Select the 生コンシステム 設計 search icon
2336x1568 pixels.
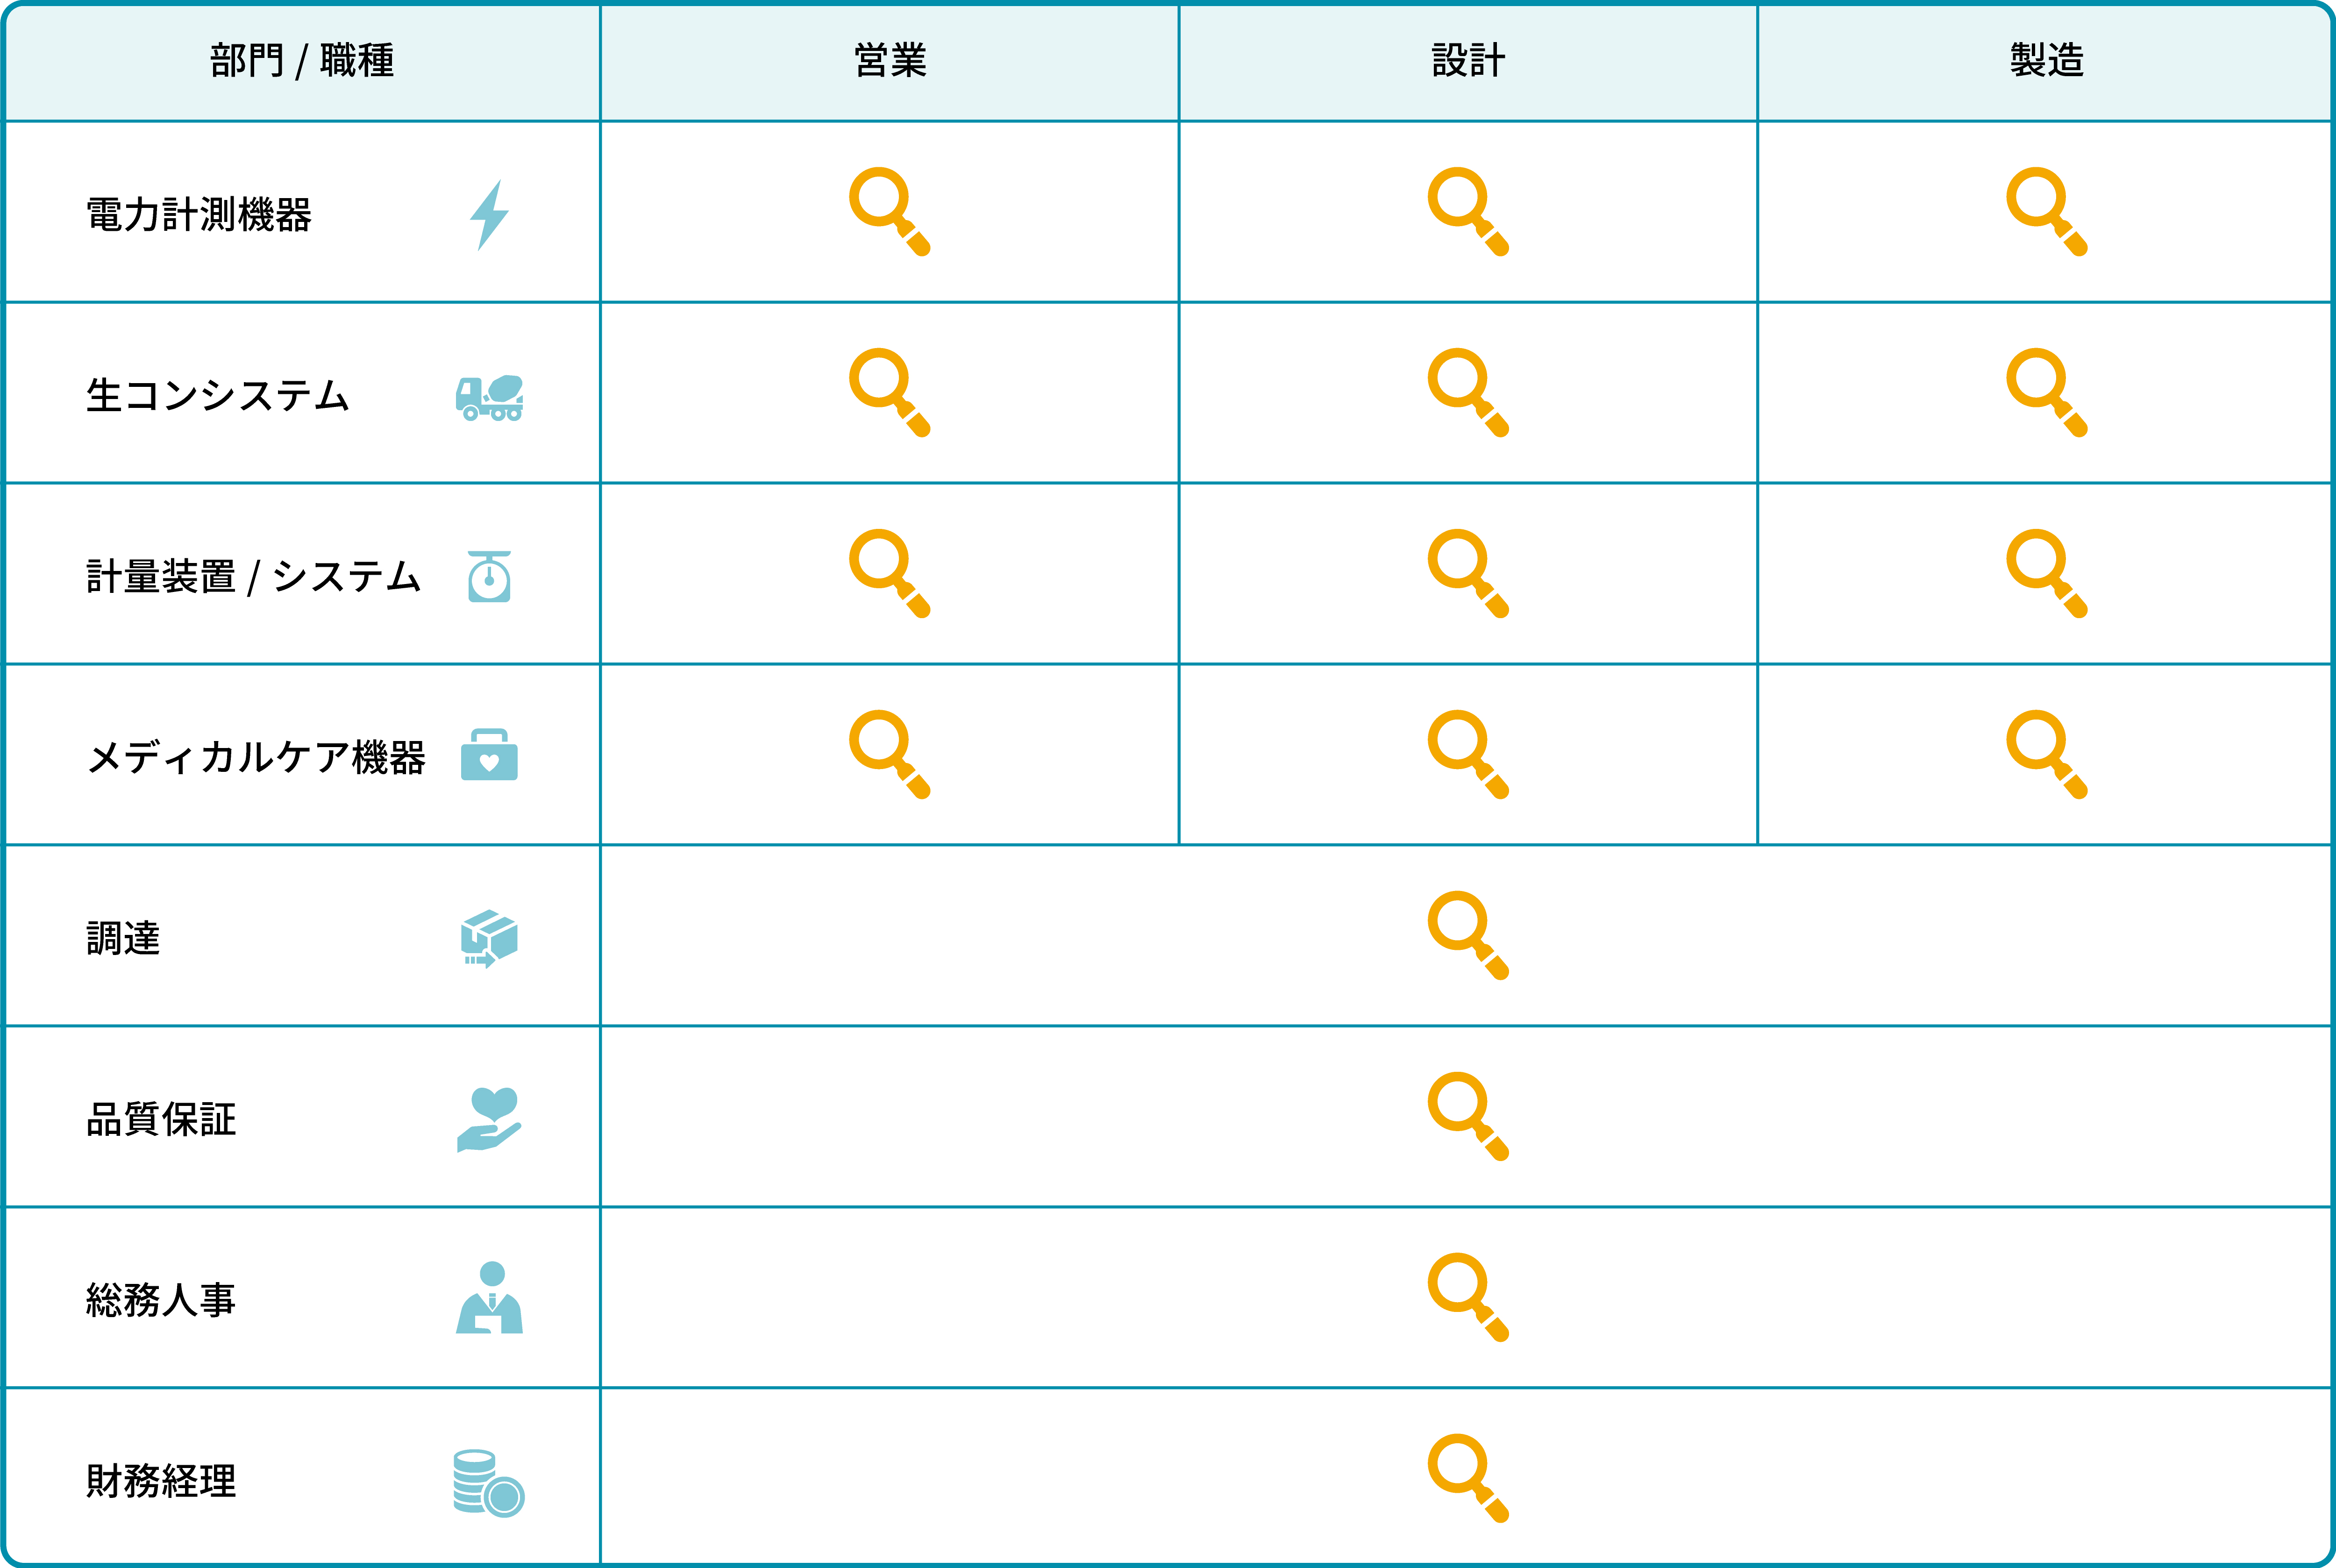coord(1468,393)
